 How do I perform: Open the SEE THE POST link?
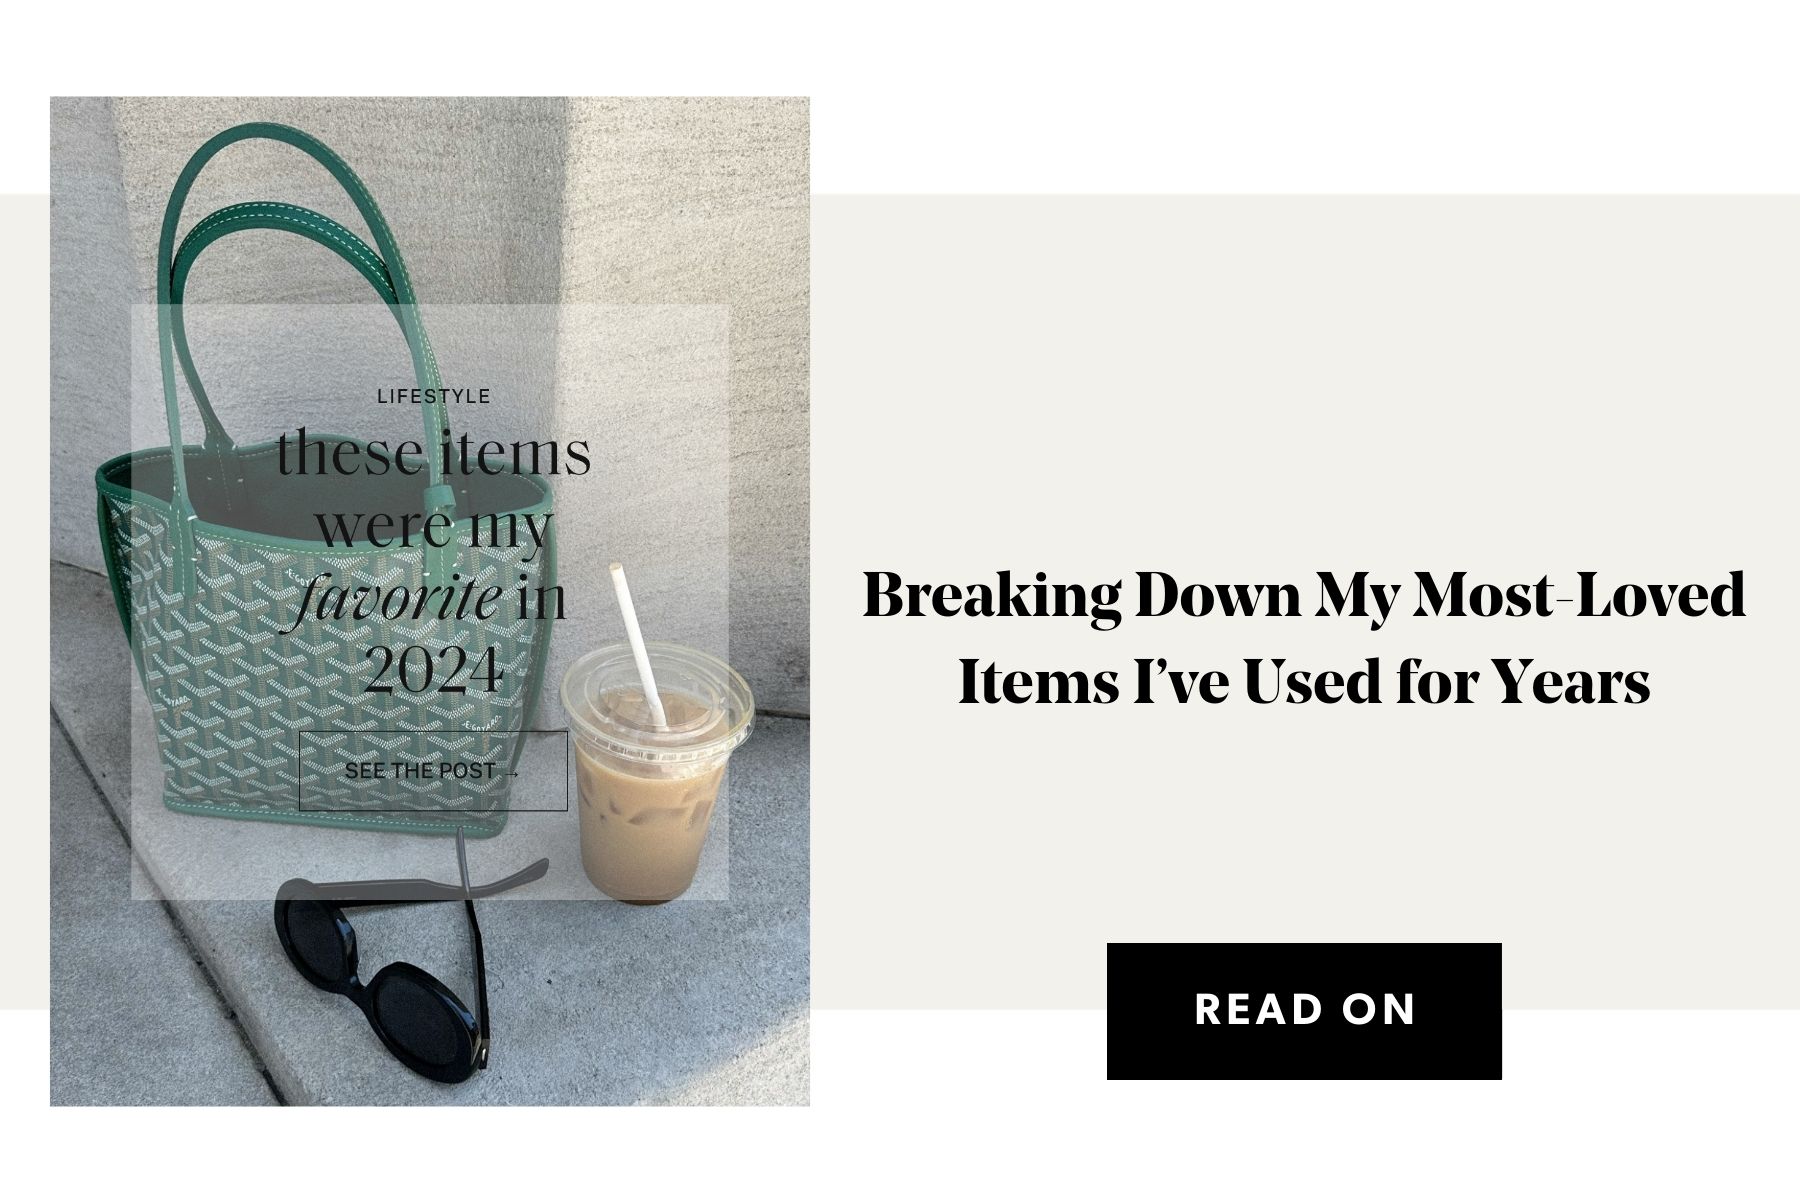pos(433,771)
